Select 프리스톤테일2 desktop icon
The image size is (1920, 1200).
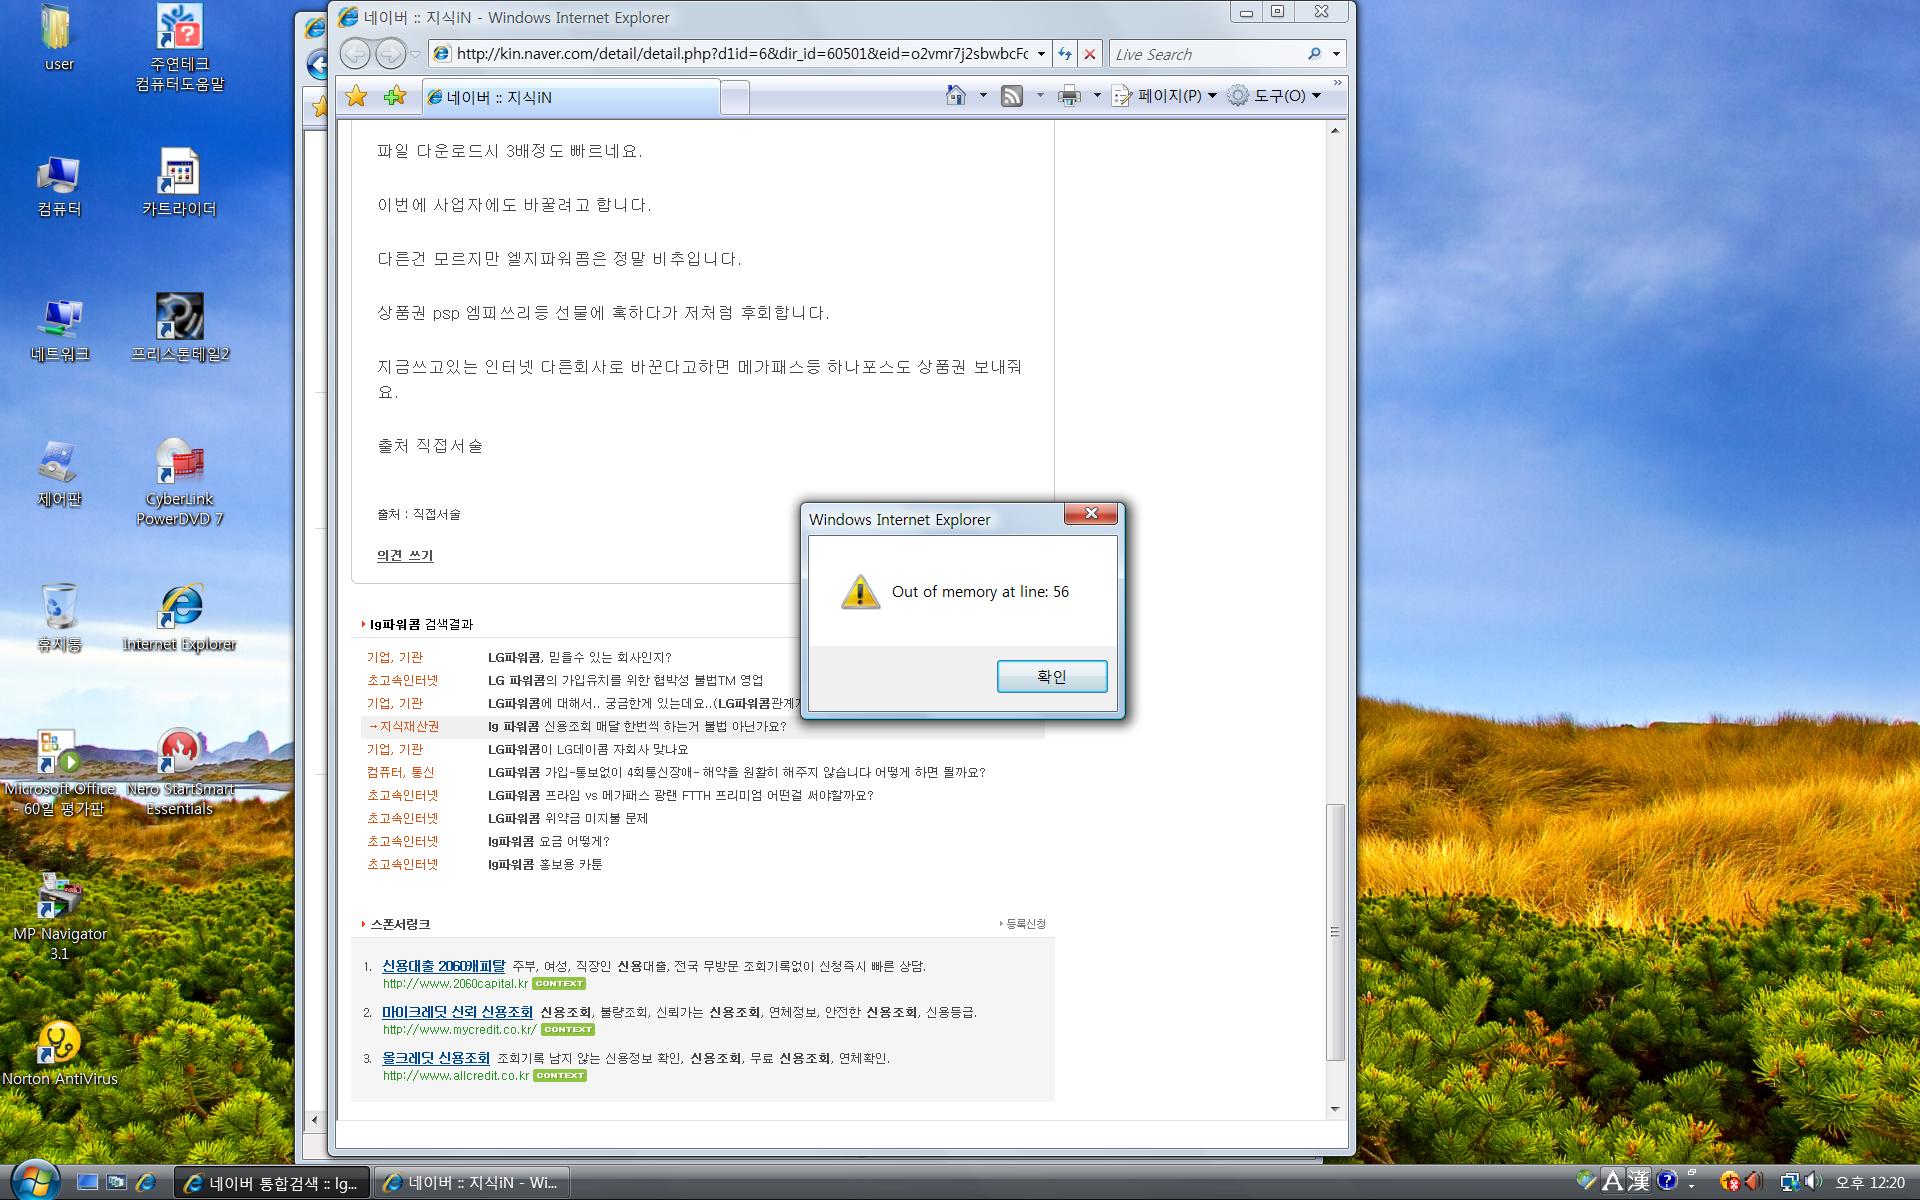pyautogui.click(x=180, y=327)
